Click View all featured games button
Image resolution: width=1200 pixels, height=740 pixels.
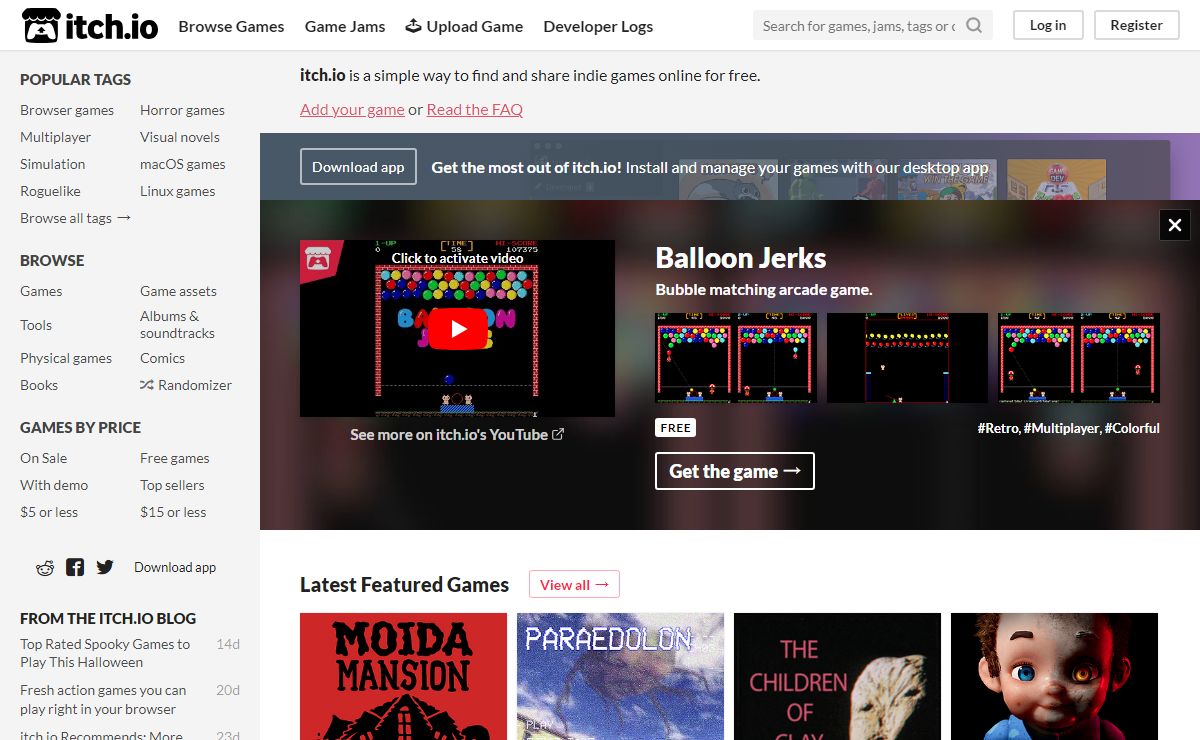tap(574, 584)
